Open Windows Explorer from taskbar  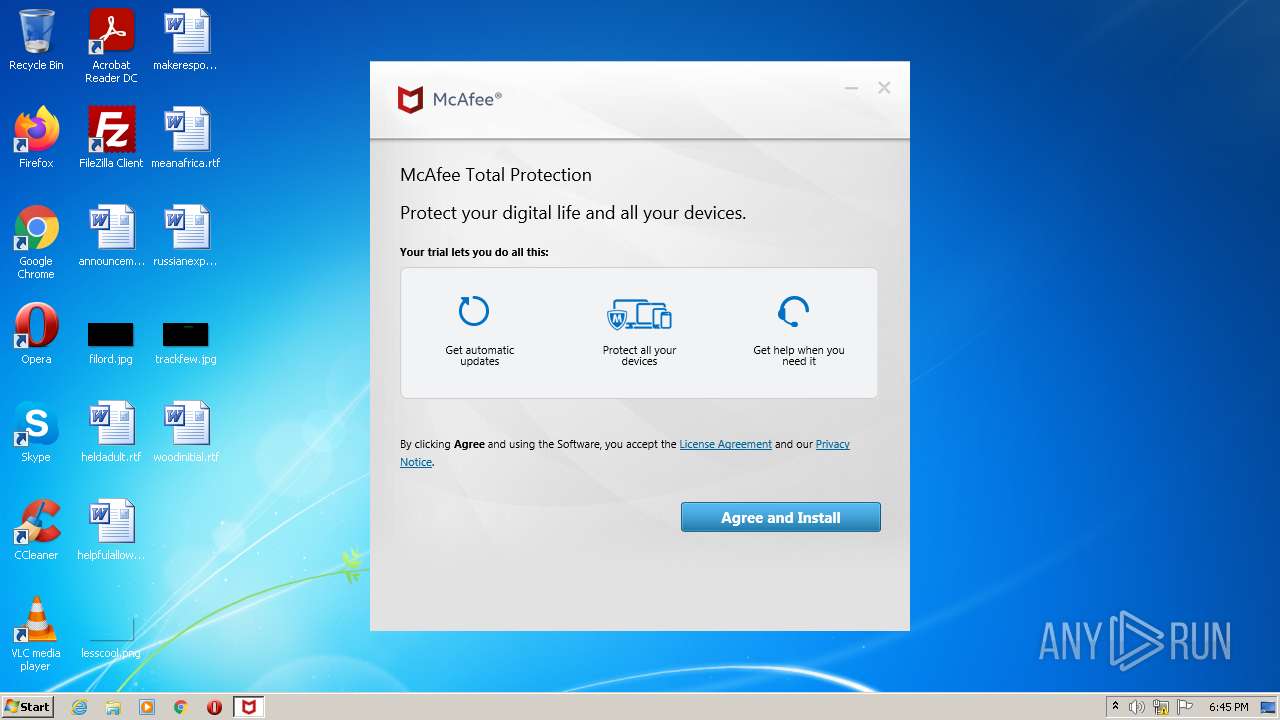[113, 707]
